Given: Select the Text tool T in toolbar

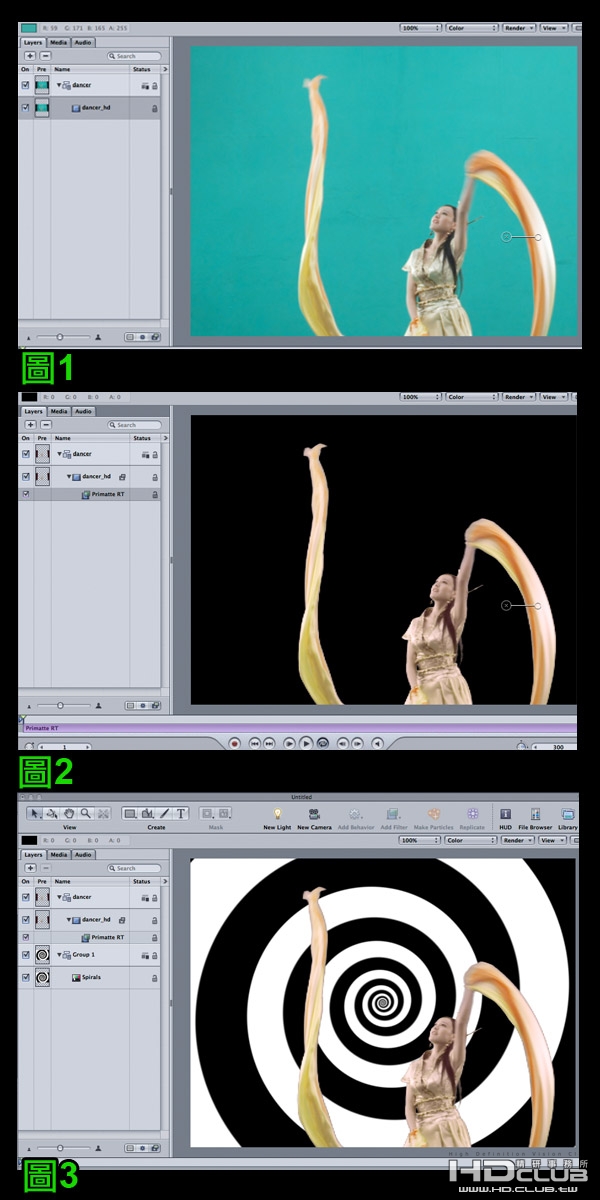Looking at the screenshot, I should (182, 814).
